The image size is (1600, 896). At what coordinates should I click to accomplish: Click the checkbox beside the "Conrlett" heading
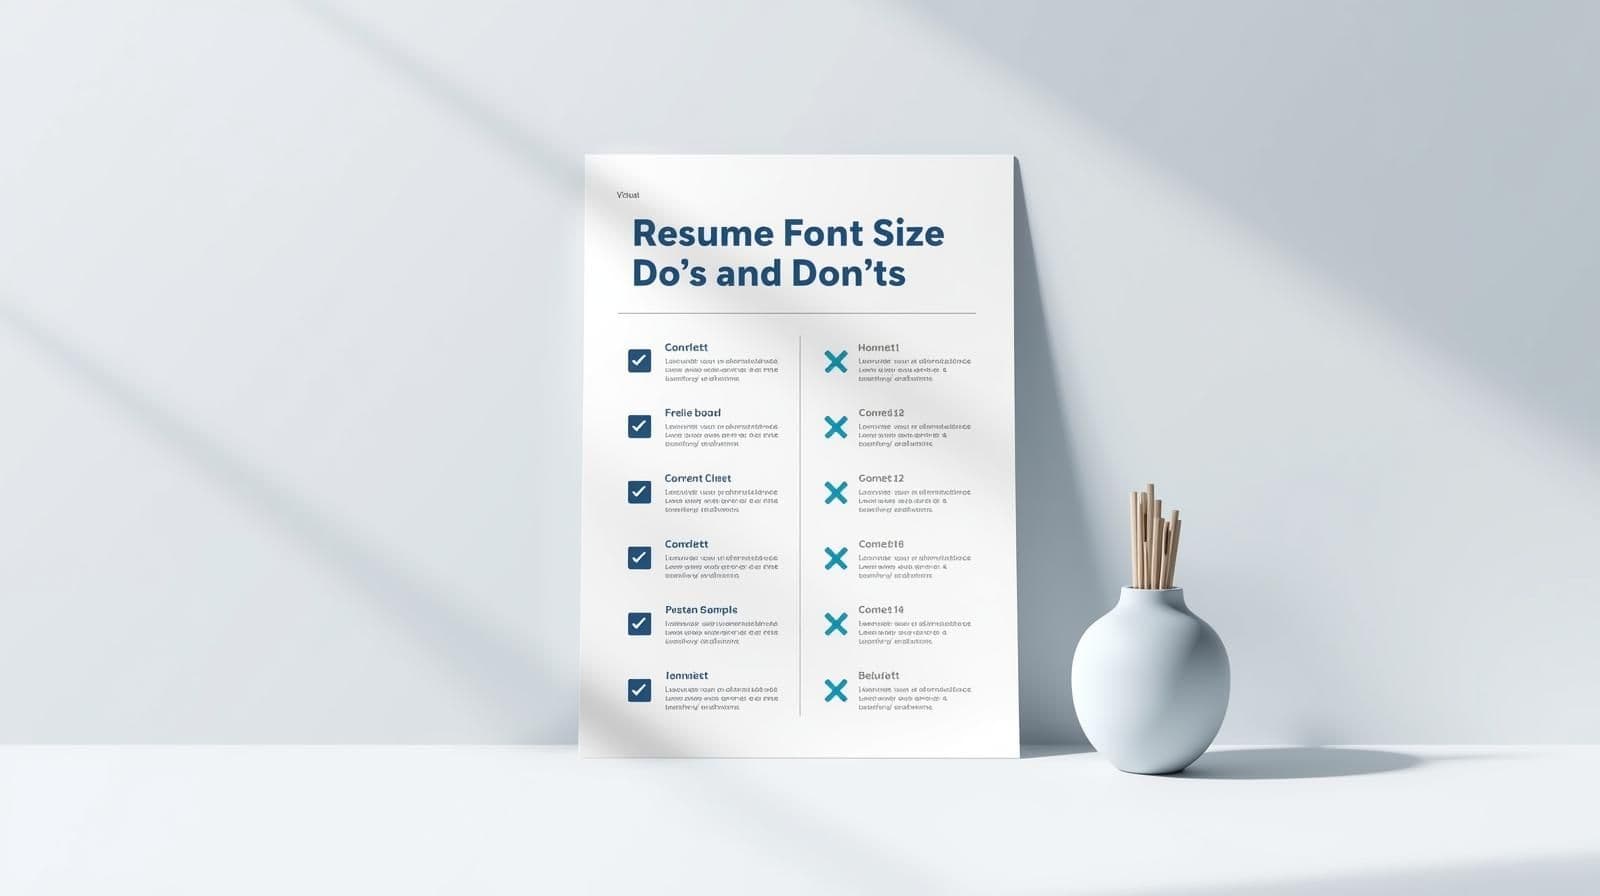click(x=639, y=361)
